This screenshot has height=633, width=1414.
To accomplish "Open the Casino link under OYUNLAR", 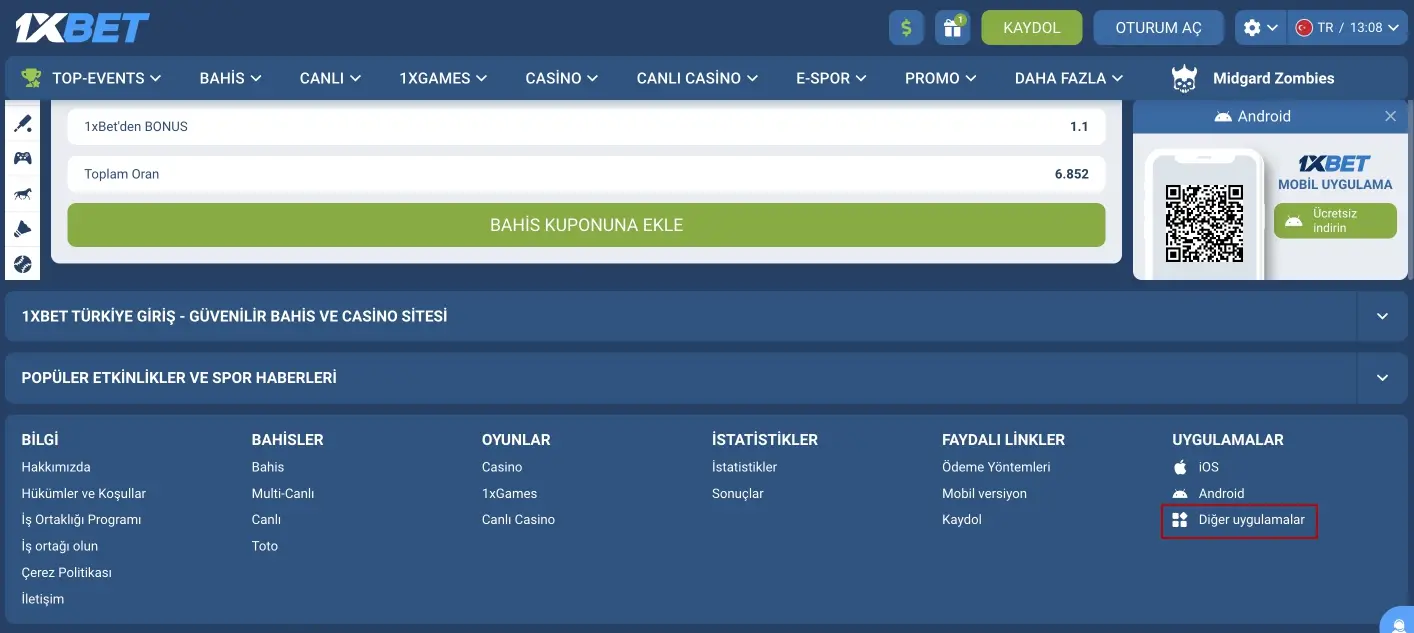I will (502, 467).
